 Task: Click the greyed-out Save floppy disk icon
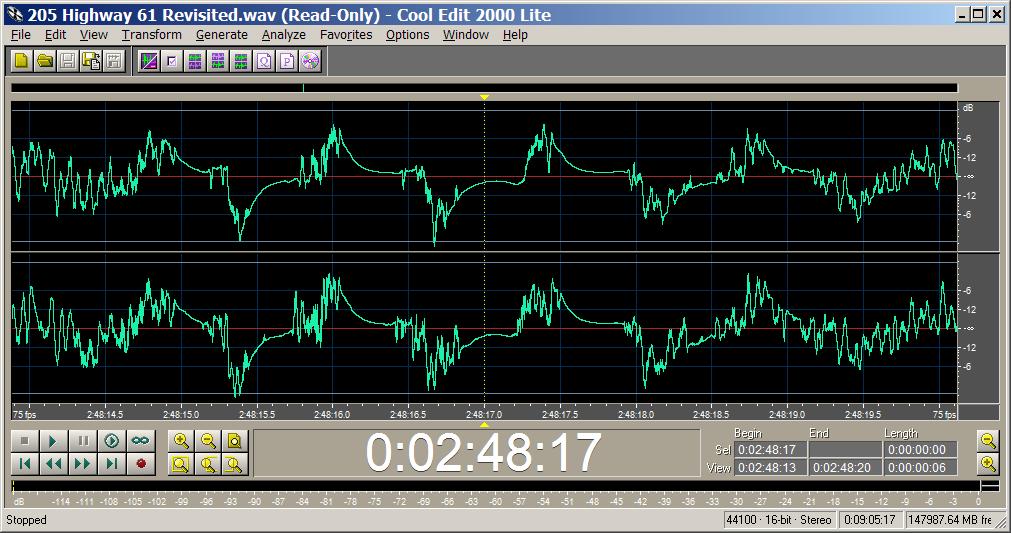point(68,61)
